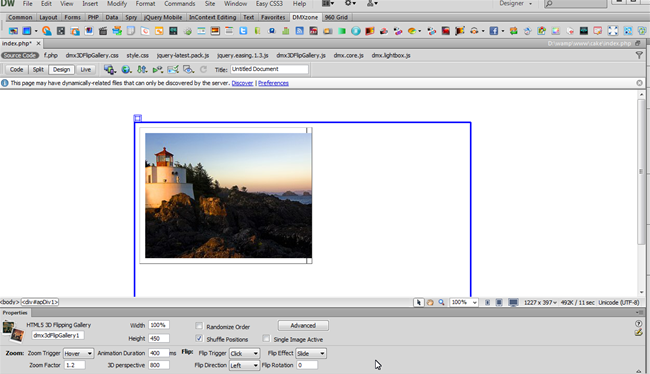Enable the Single Image Active checkbox

pos(266,339)
